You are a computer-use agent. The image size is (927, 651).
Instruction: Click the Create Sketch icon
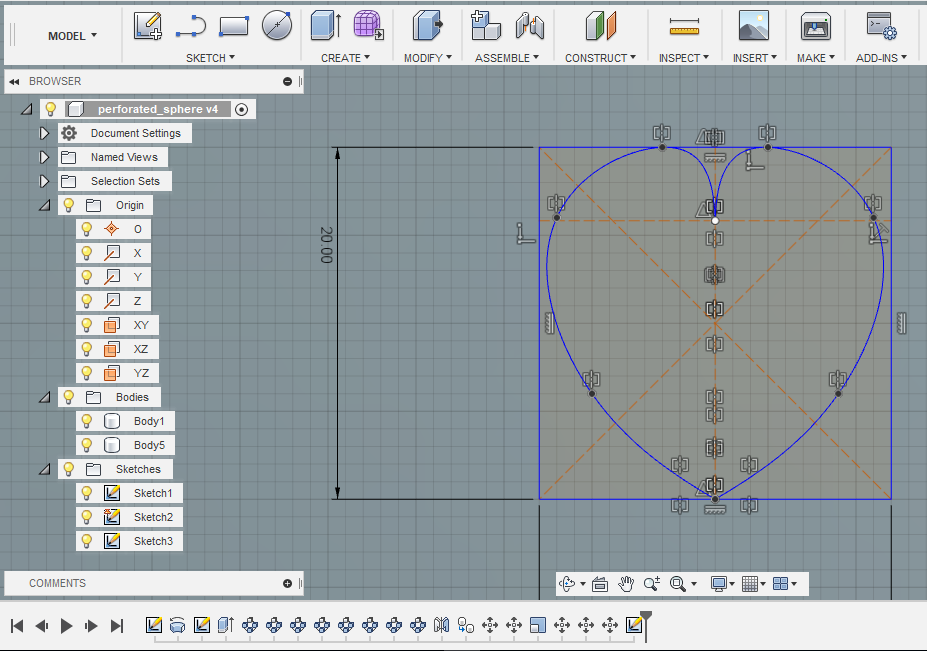(x=148, y=26)
